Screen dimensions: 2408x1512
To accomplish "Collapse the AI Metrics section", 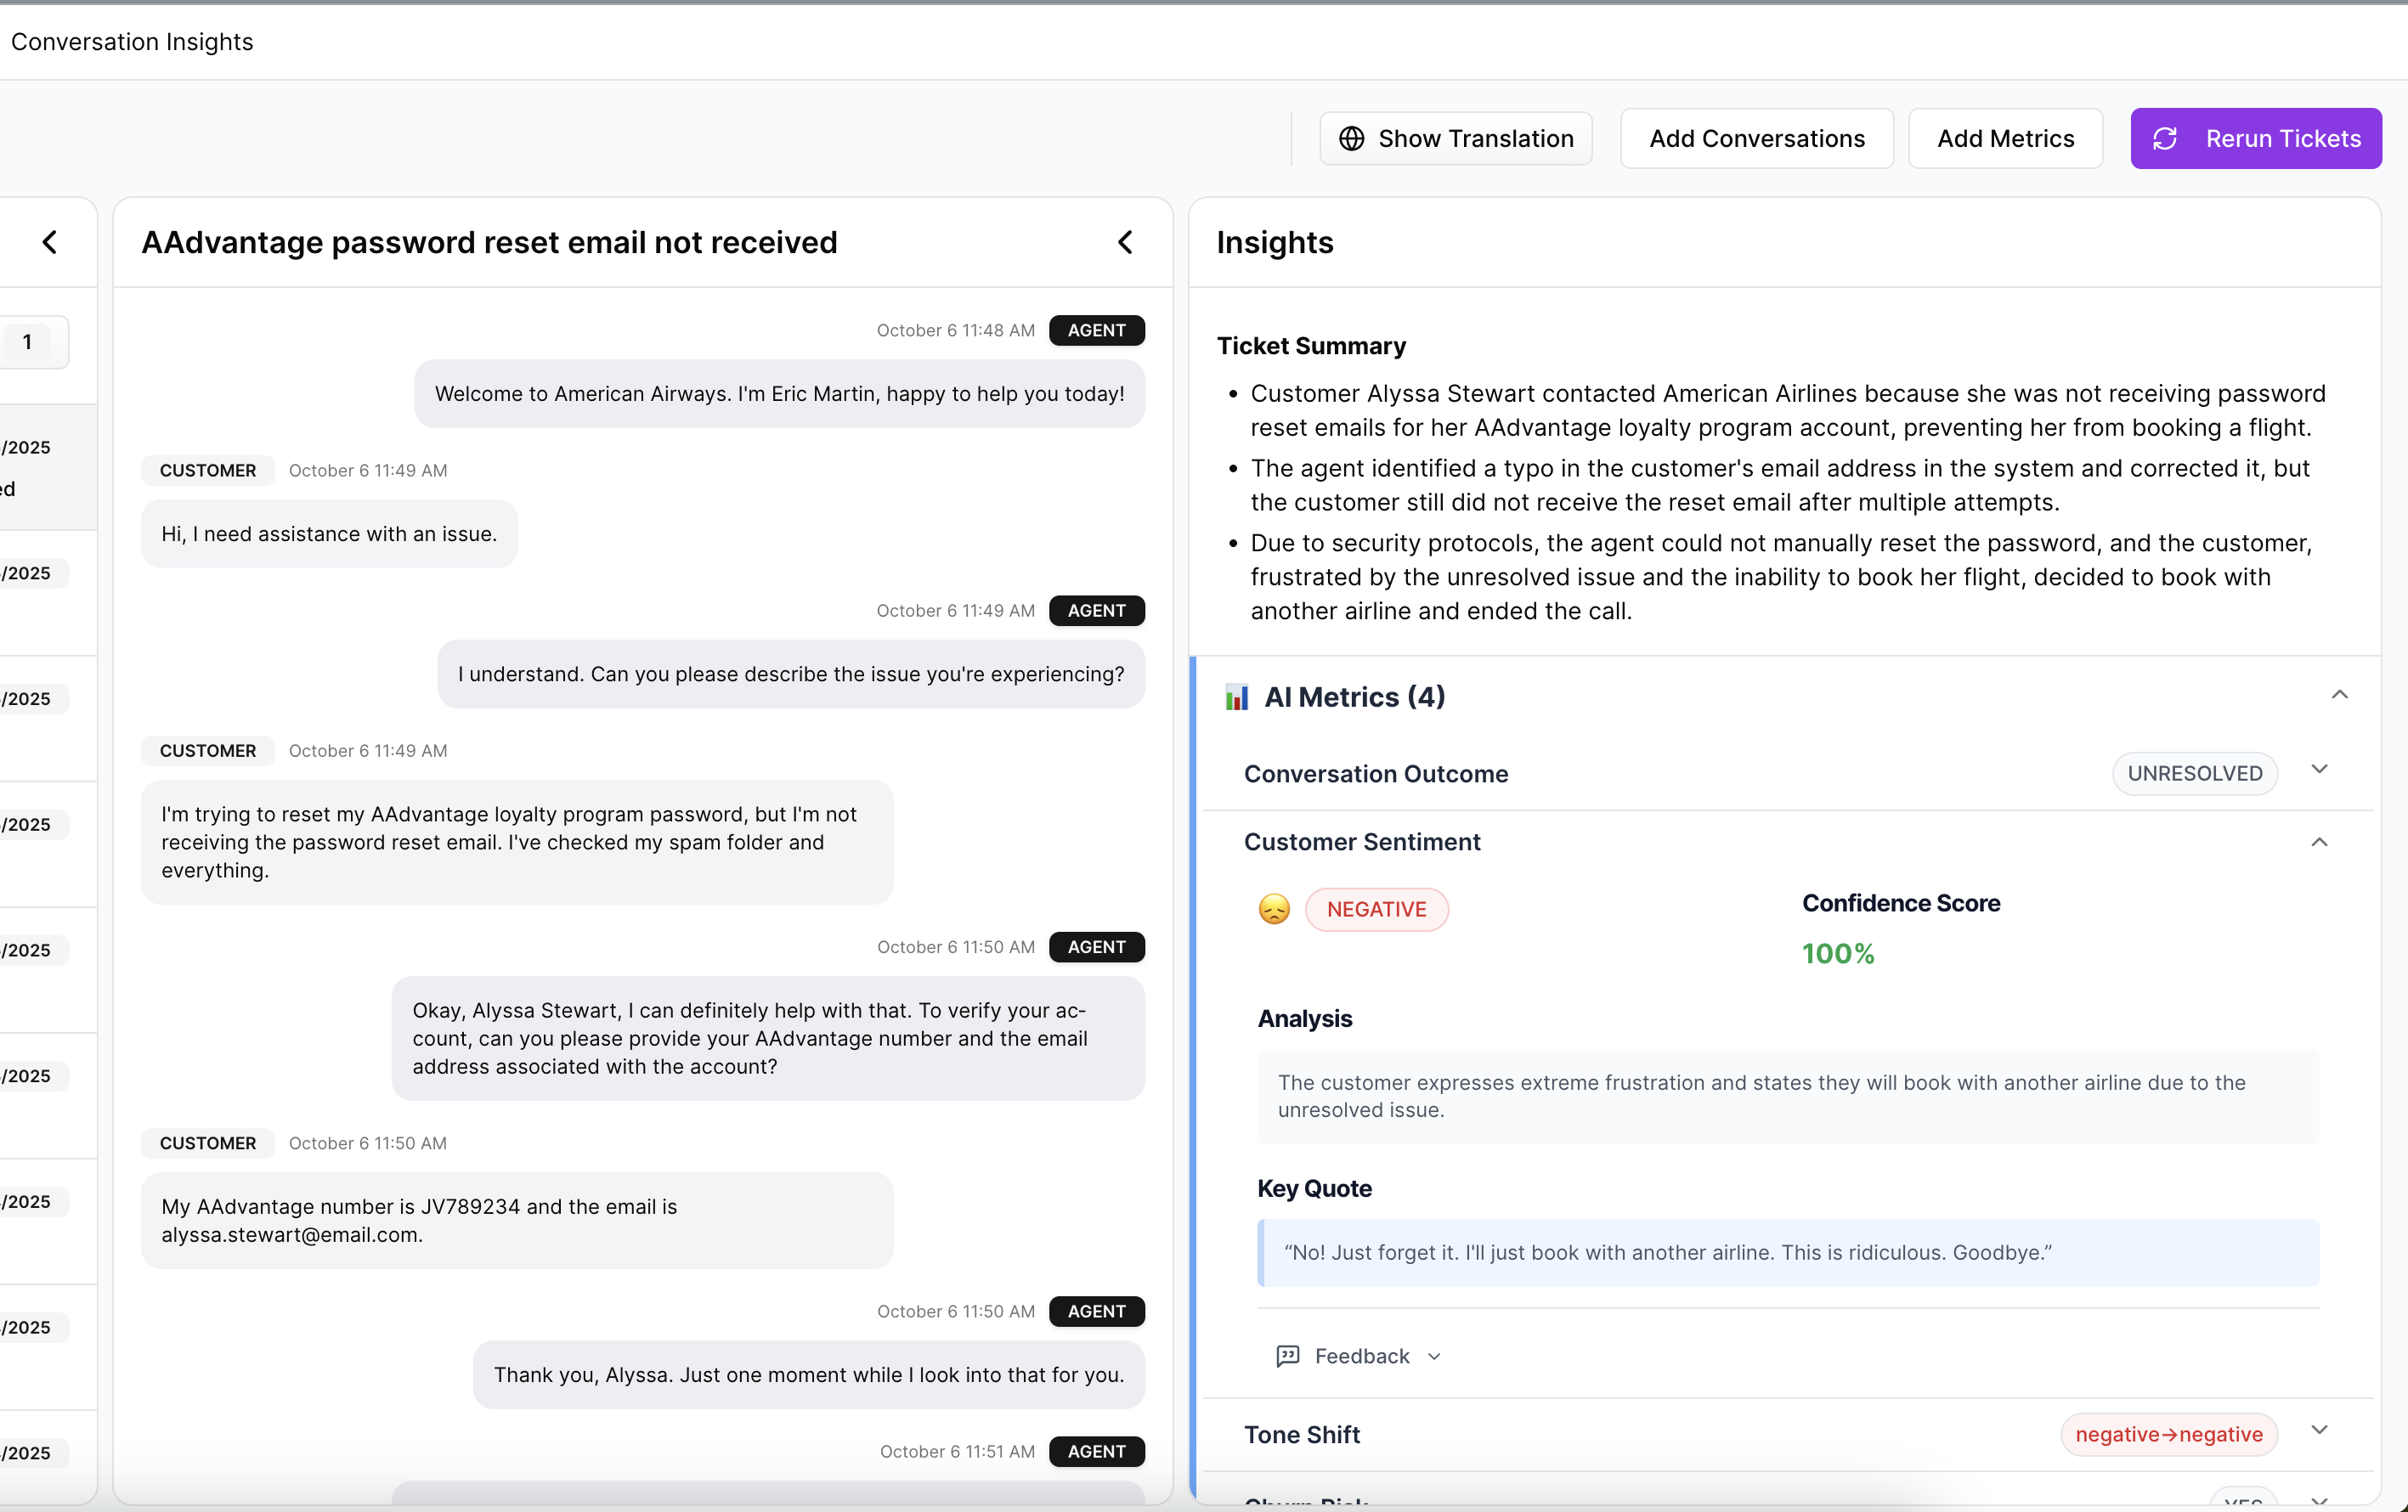I will (2339, 693).
